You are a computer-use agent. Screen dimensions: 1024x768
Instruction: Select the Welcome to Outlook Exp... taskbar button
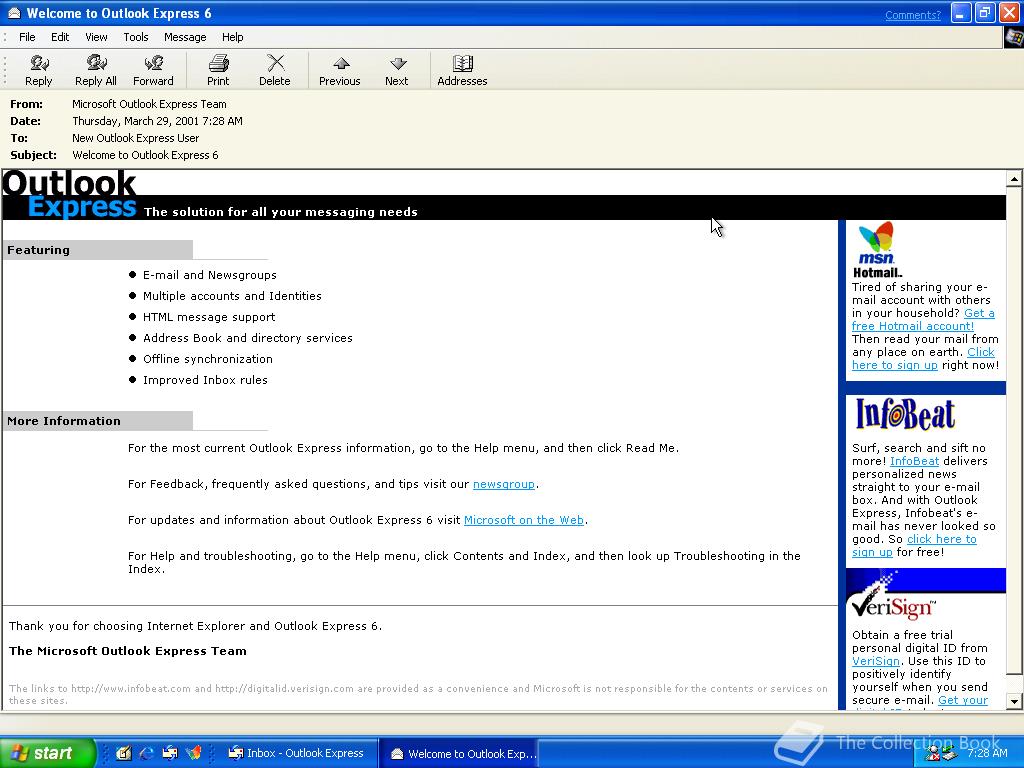pyautogui.click(x=460, y=753)
